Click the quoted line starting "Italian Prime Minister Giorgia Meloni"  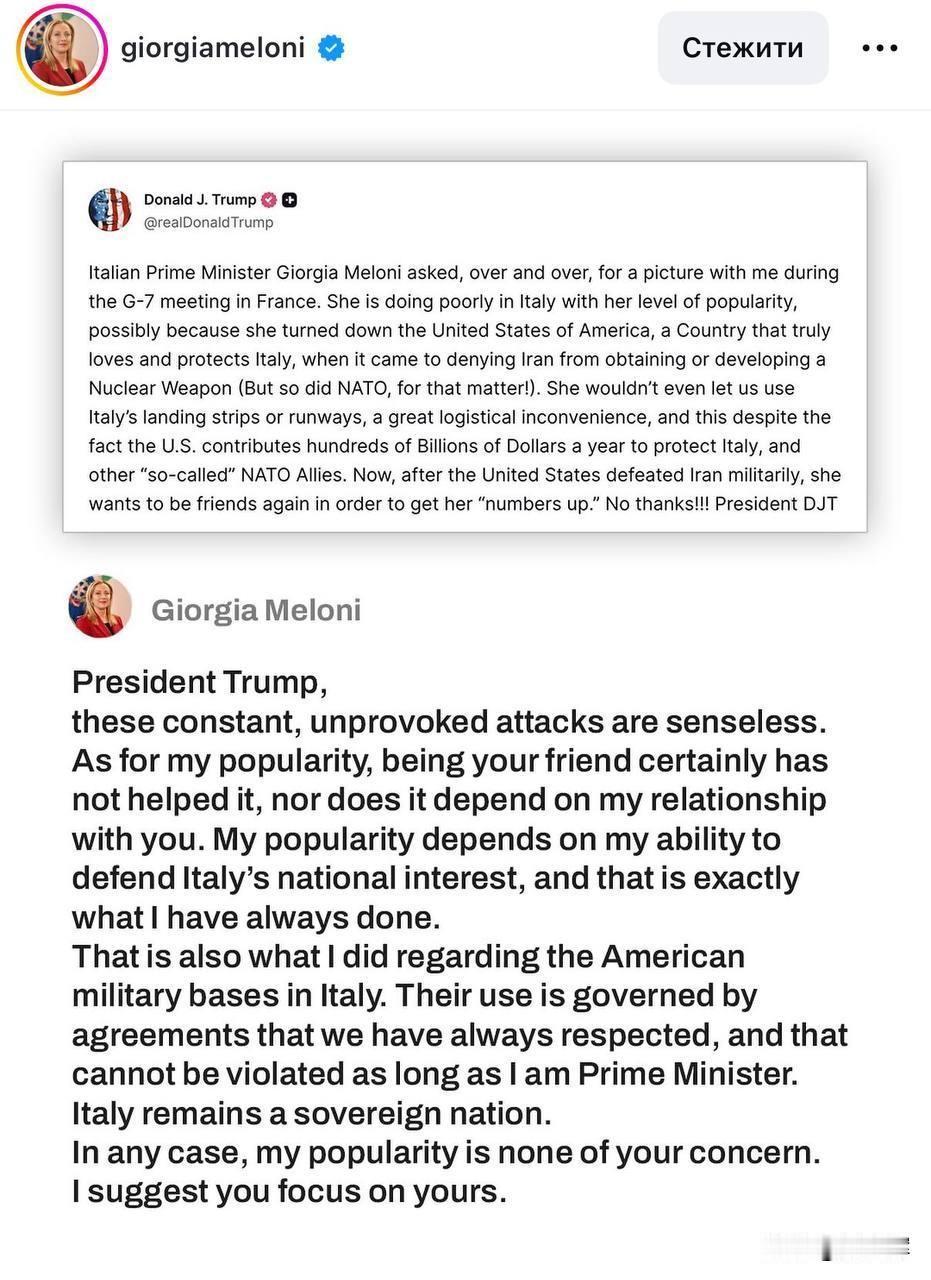point(464,272)
